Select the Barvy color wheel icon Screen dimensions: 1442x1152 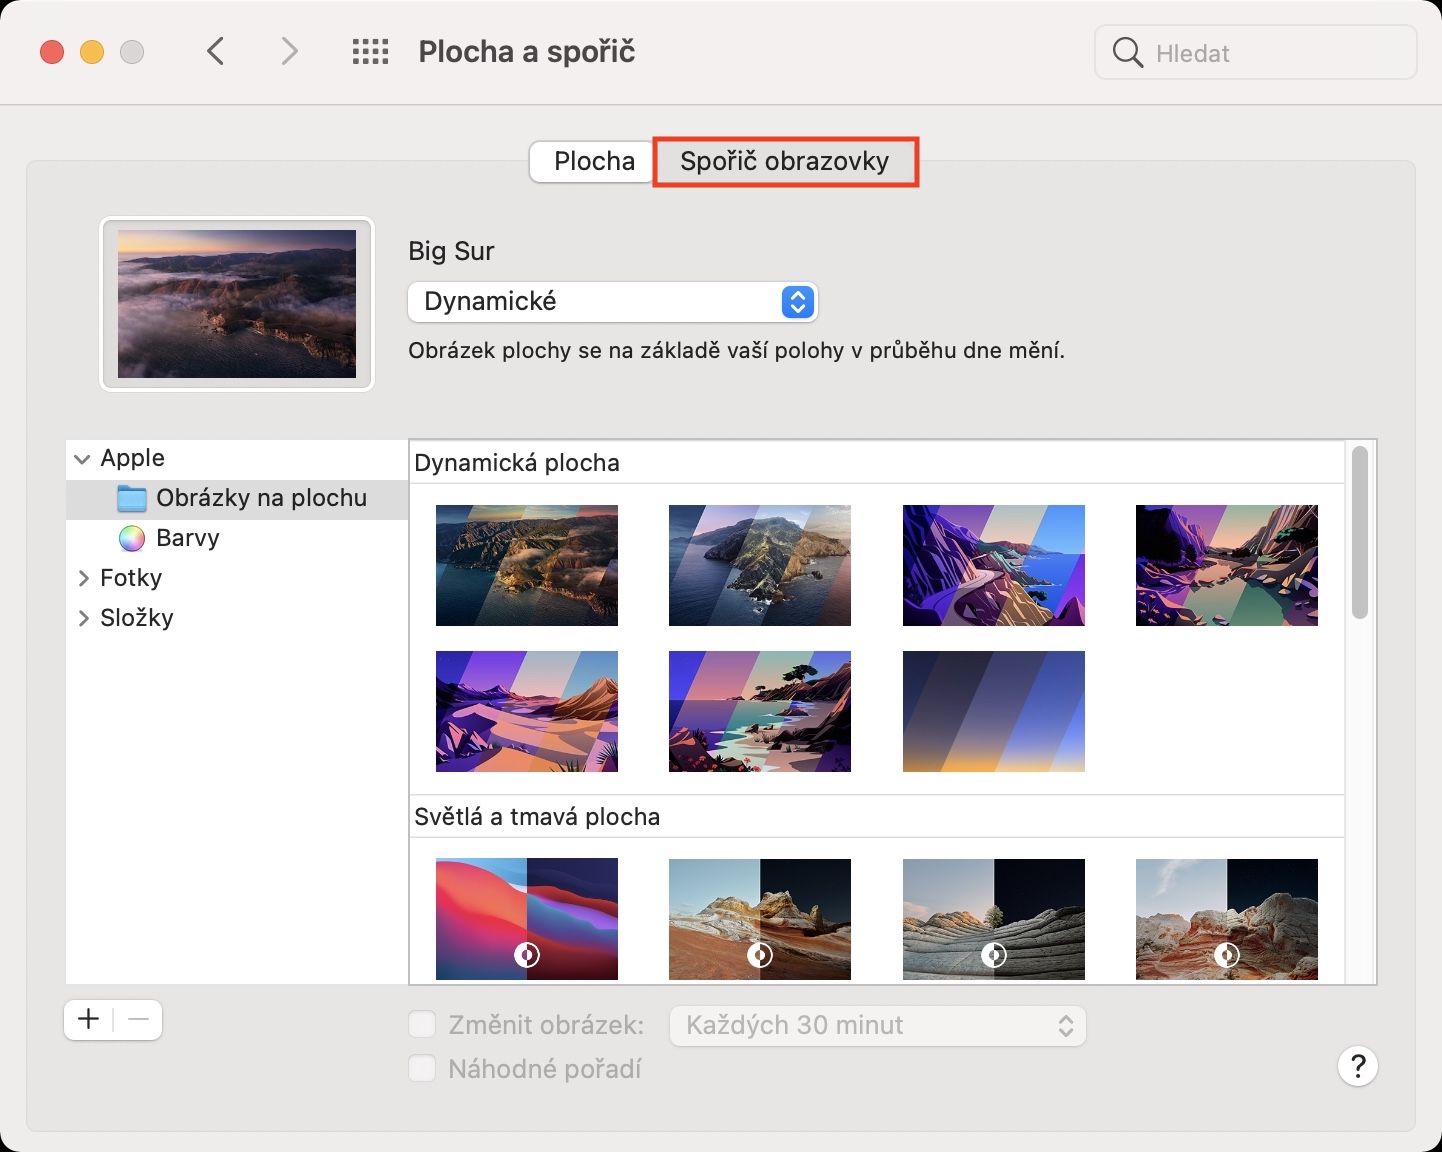(132, 538)
